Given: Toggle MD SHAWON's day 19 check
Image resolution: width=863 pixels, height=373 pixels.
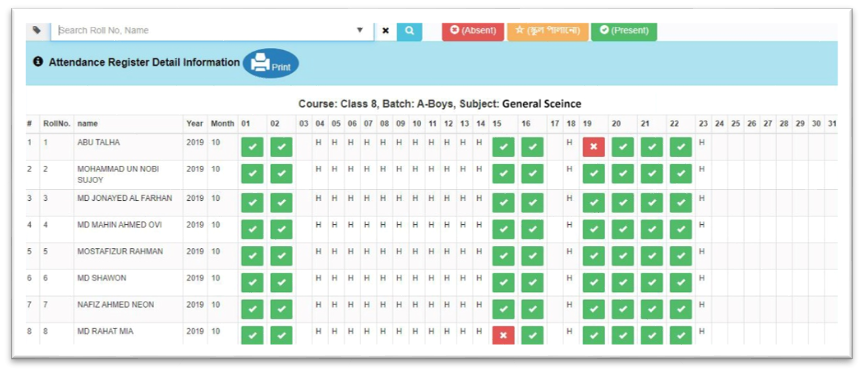Looking at the screenshot, I should click(x=594, y=283).
